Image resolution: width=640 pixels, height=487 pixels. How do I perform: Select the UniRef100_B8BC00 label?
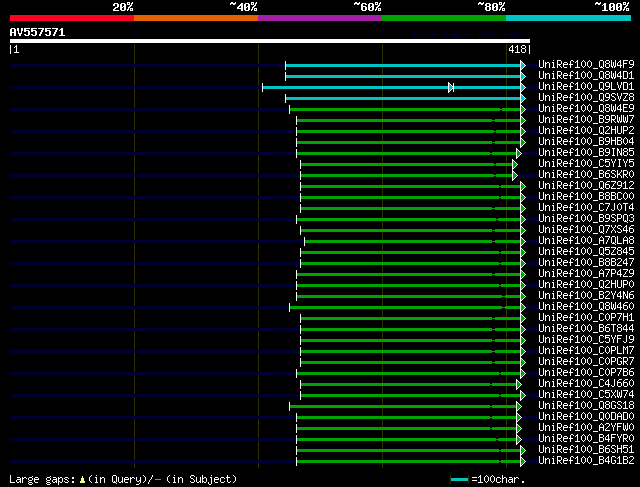coord(586,197)
